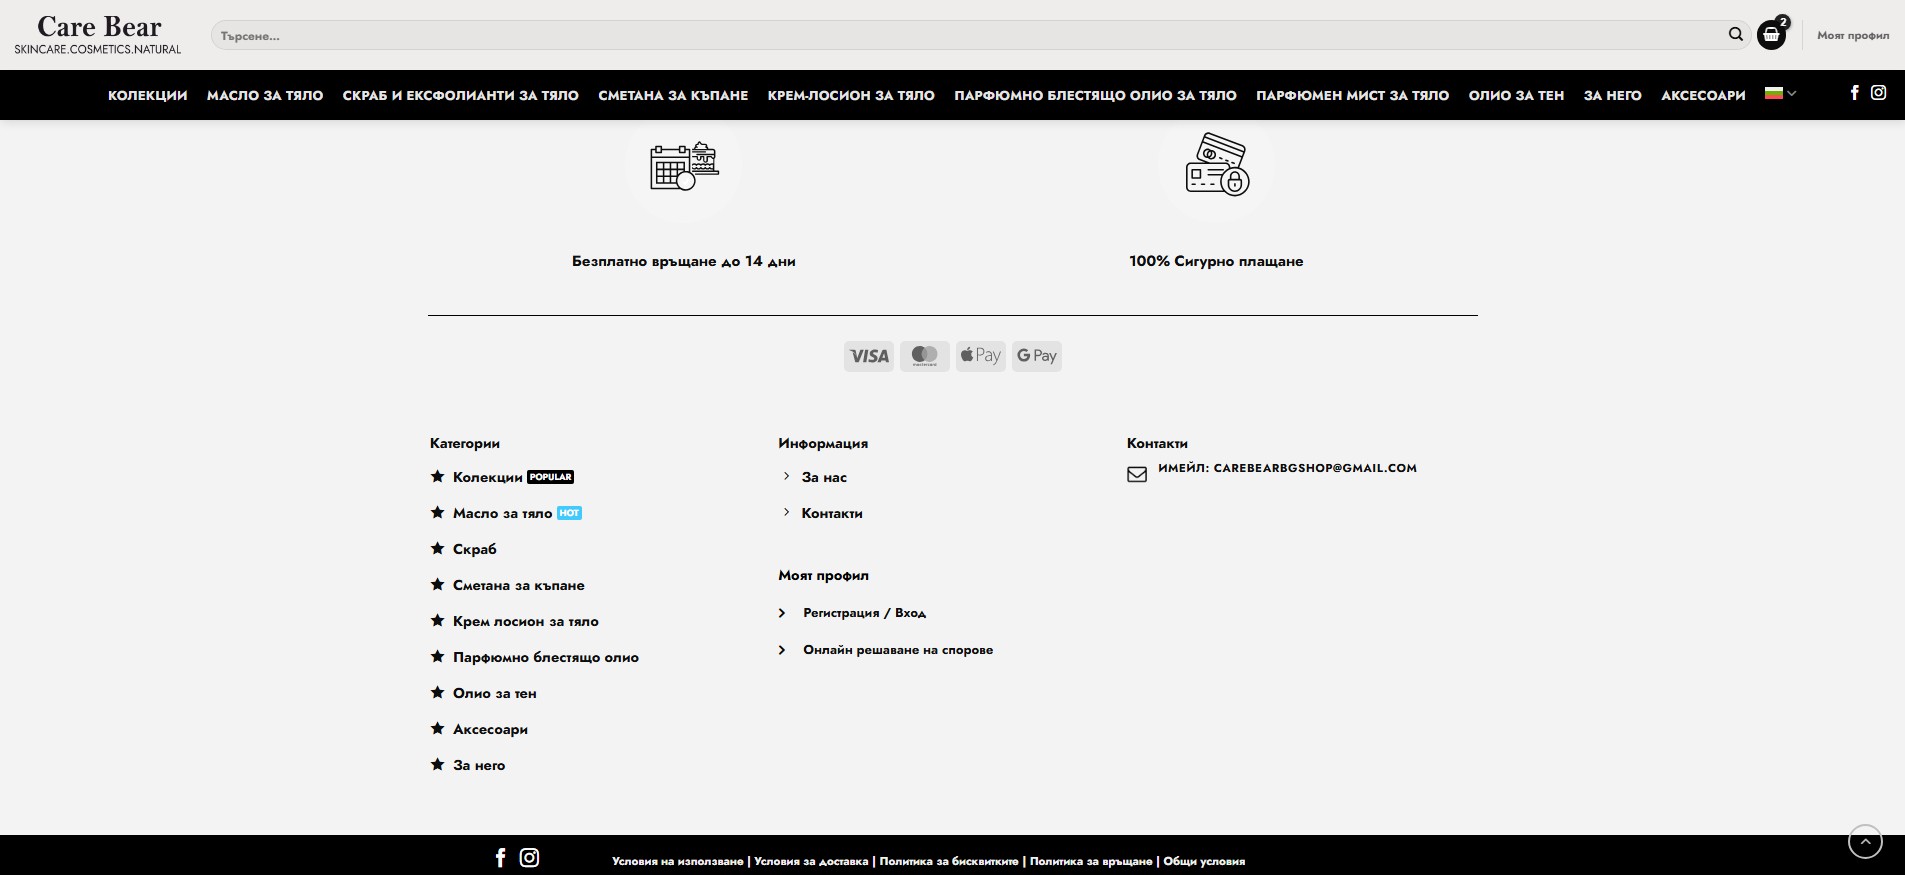Click the scroll-to-top arrow button

pos(1864,842)
